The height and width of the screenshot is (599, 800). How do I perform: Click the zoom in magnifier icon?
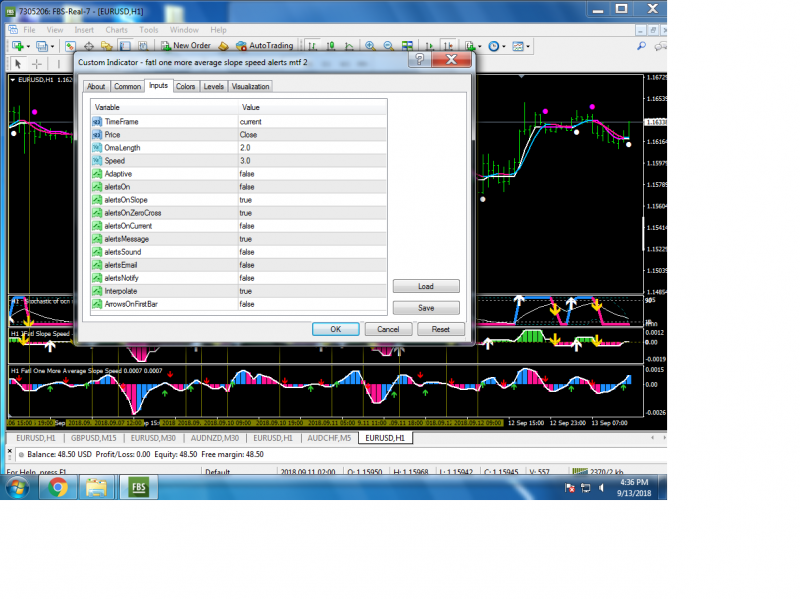pyautogui.click(x=370, y=46)
